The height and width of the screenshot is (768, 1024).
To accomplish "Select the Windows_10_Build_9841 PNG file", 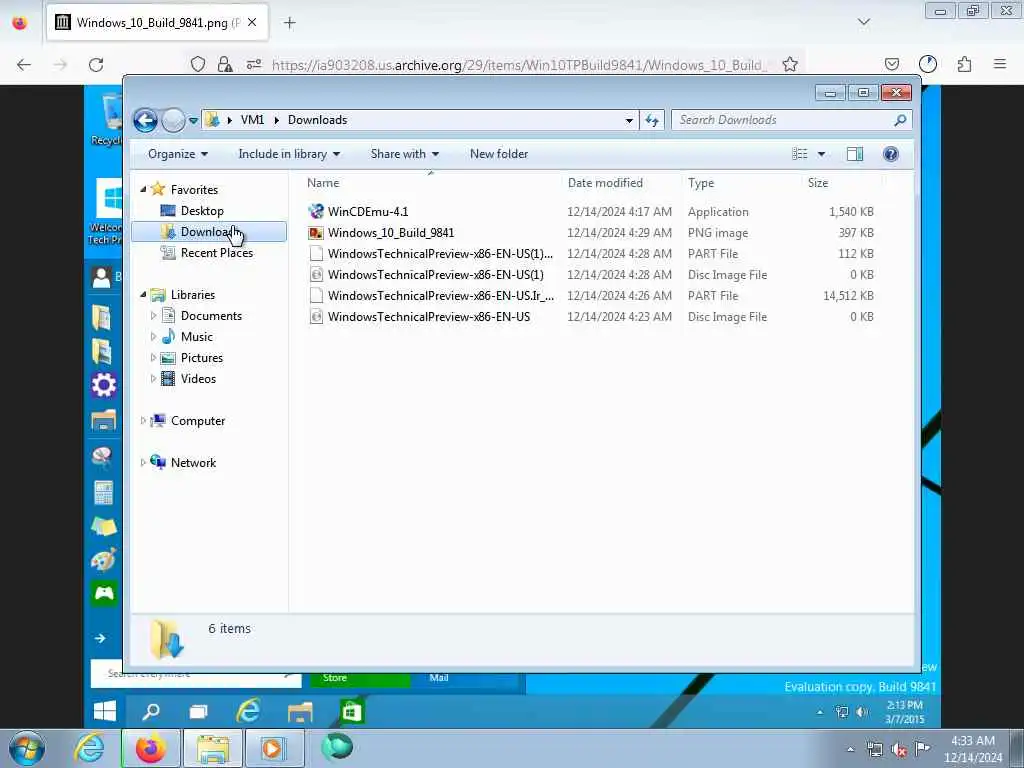I will click(x=591, y=232).
